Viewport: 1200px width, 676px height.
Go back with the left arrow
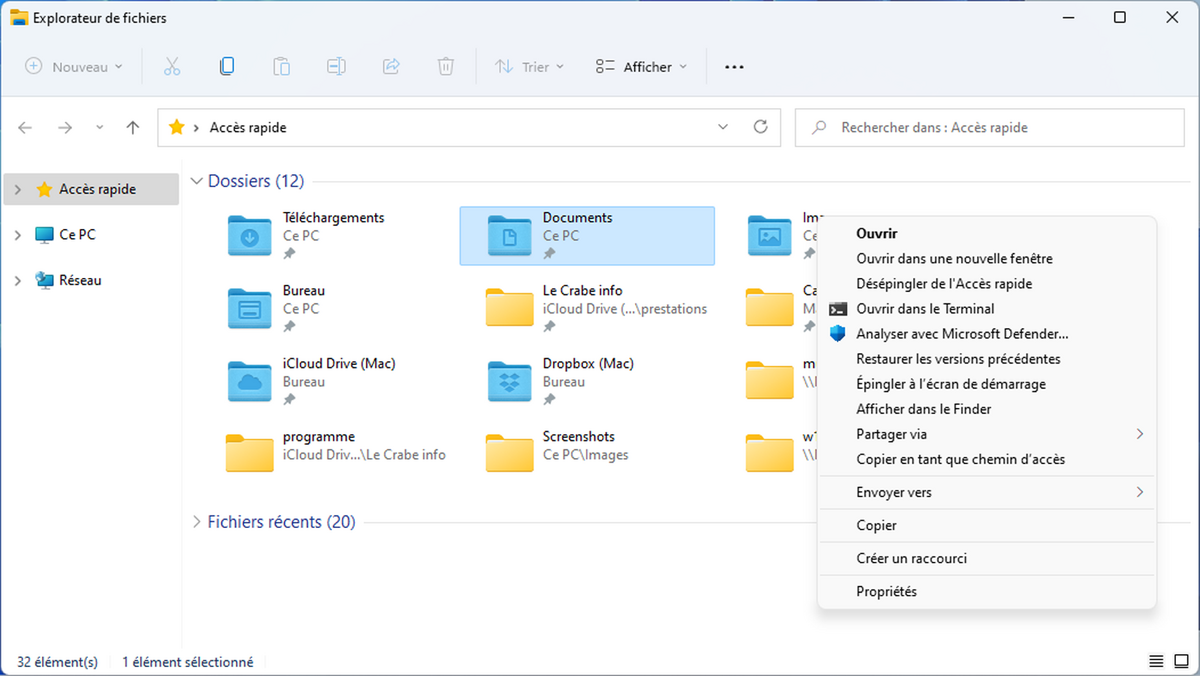25,128
